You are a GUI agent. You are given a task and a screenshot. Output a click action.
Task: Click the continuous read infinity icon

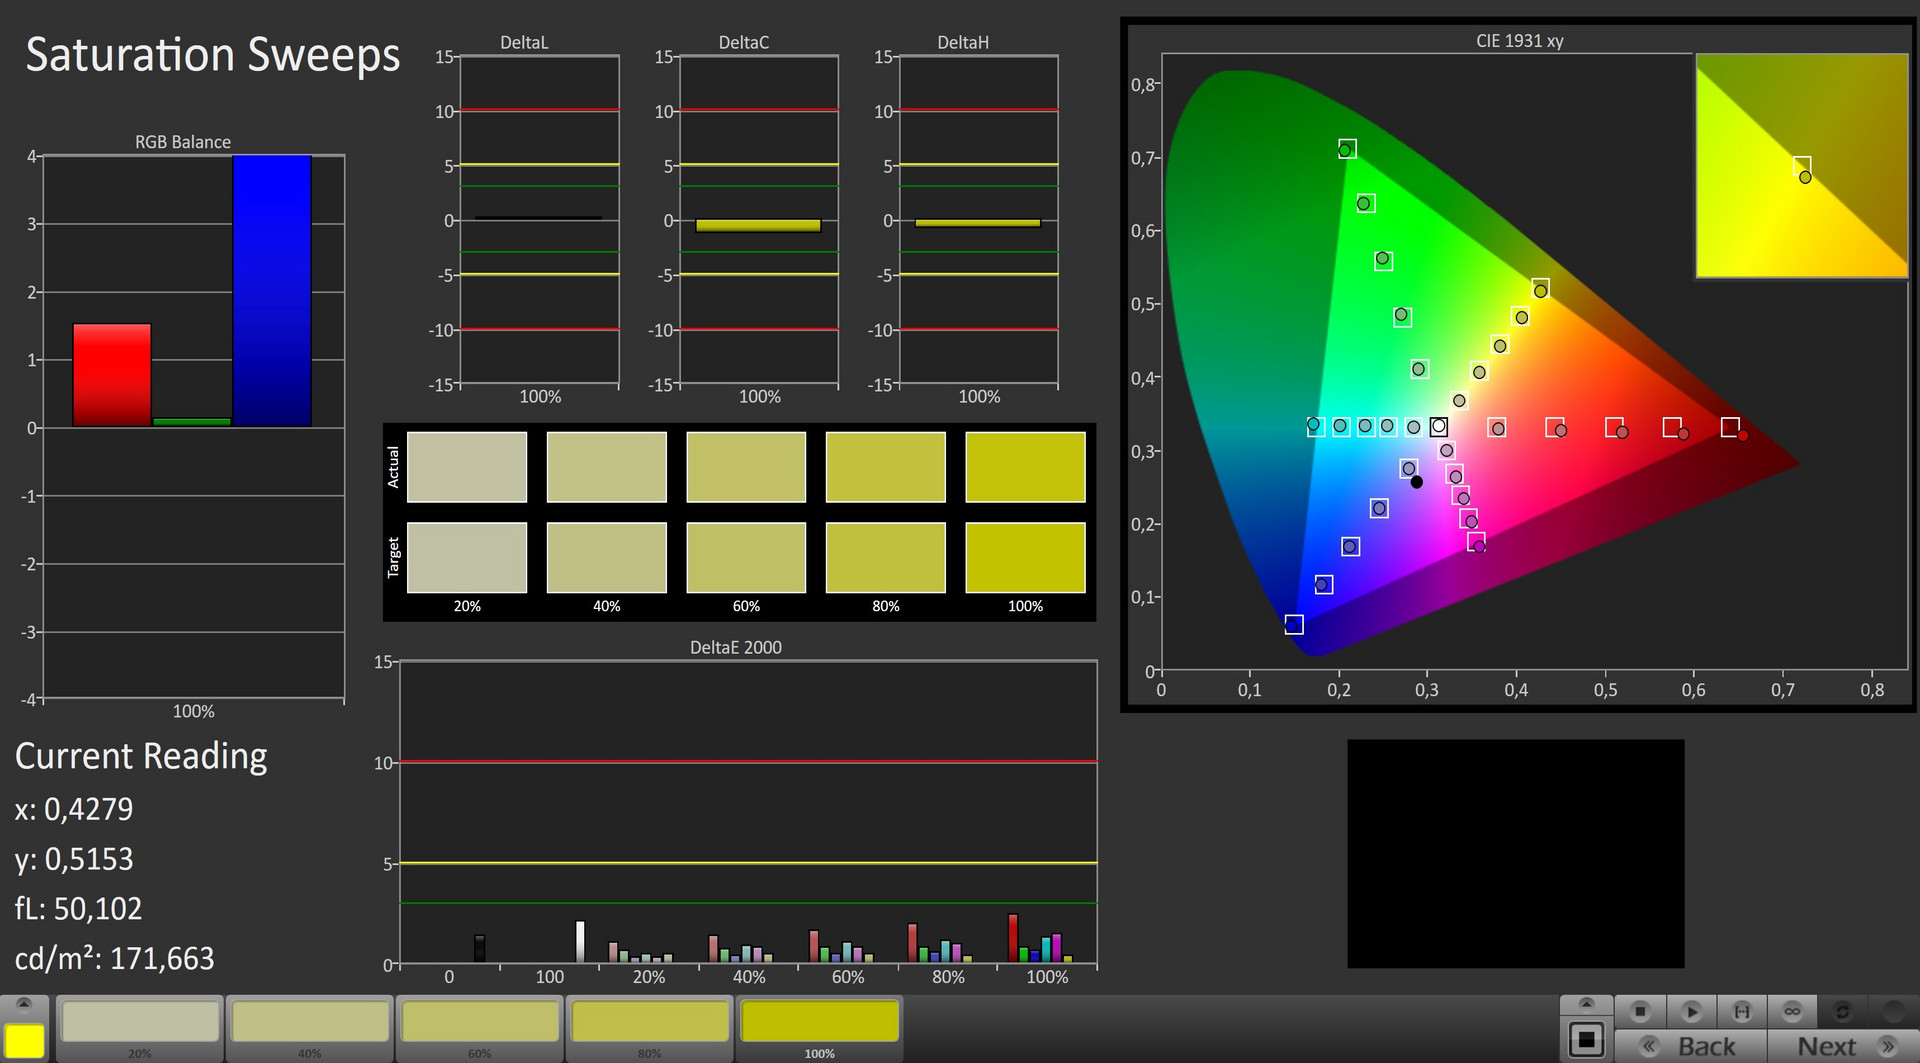(1792, 1011)
